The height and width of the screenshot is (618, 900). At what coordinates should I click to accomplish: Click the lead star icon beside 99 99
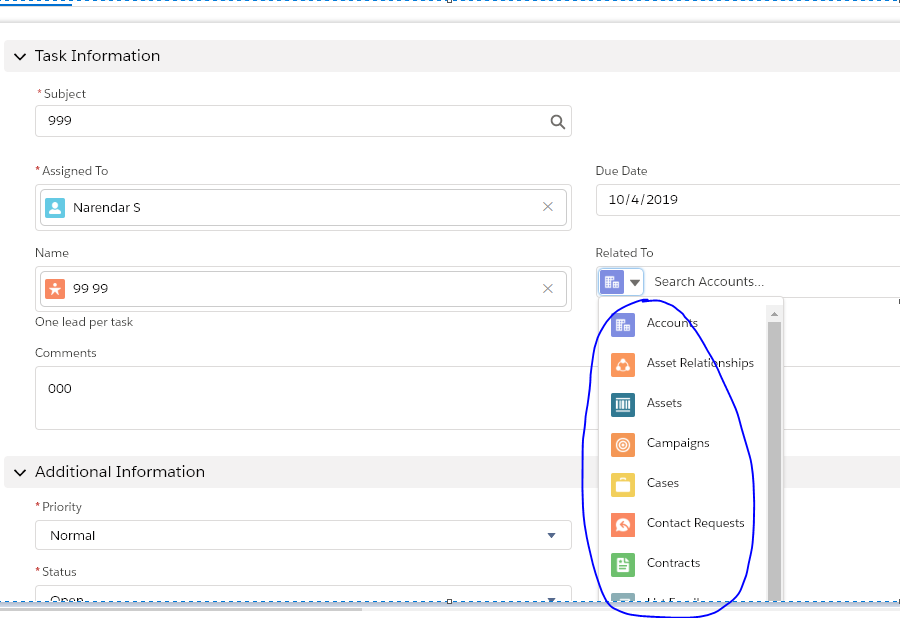tap(55, 289)
